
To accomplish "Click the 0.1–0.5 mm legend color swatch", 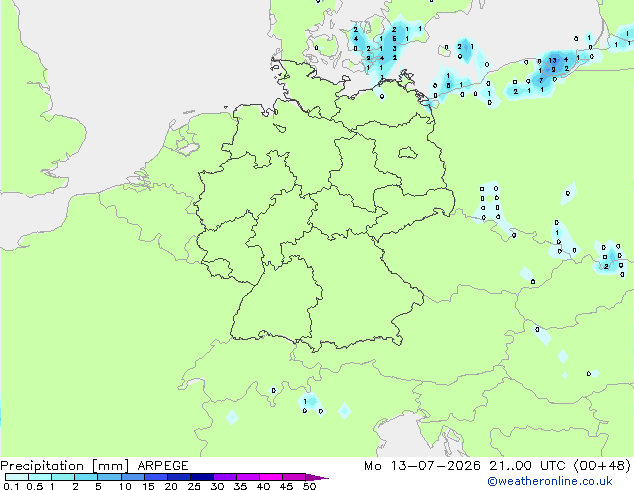I will [x=17, y=477].
